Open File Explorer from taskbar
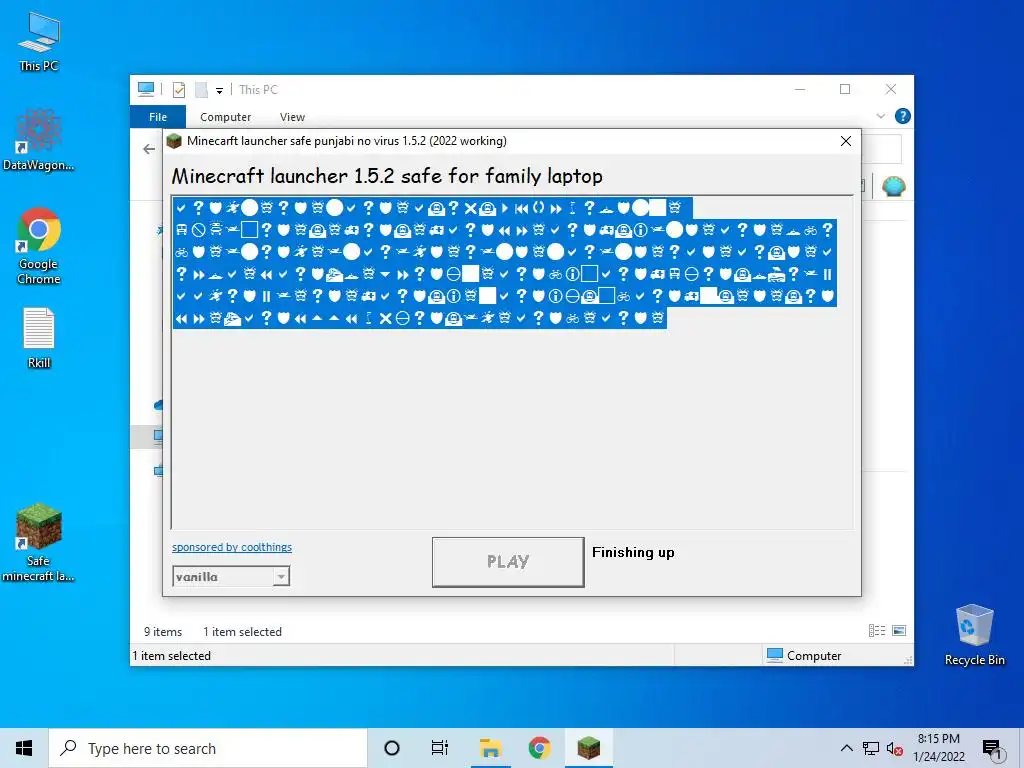Image resolution: width=1024 pixels, height=768 pixels. pos(490,748)
